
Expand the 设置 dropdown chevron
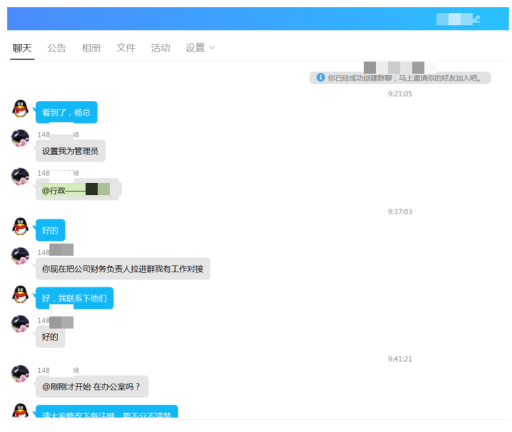pyautogui.click(x=212, y=48)
